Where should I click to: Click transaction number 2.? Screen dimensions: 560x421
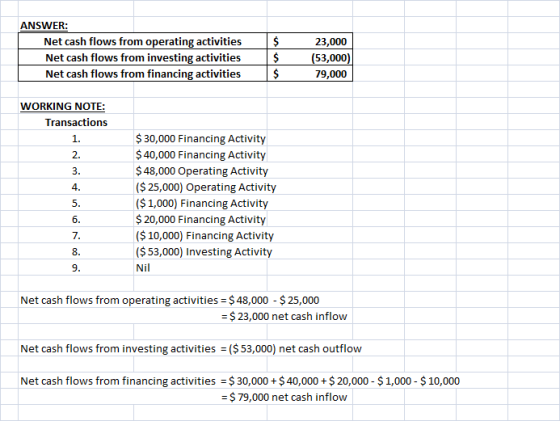(x=76, y=155)
